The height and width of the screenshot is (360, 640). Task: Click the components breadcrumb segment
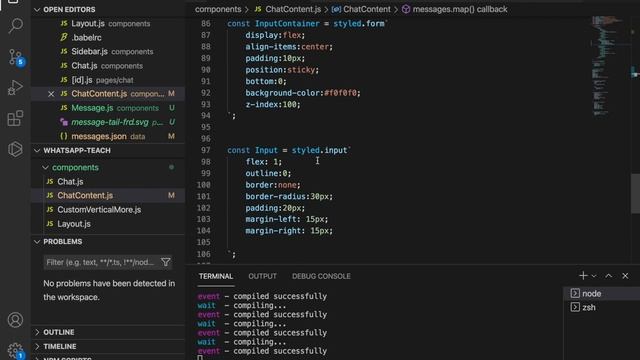click(218, 9)
